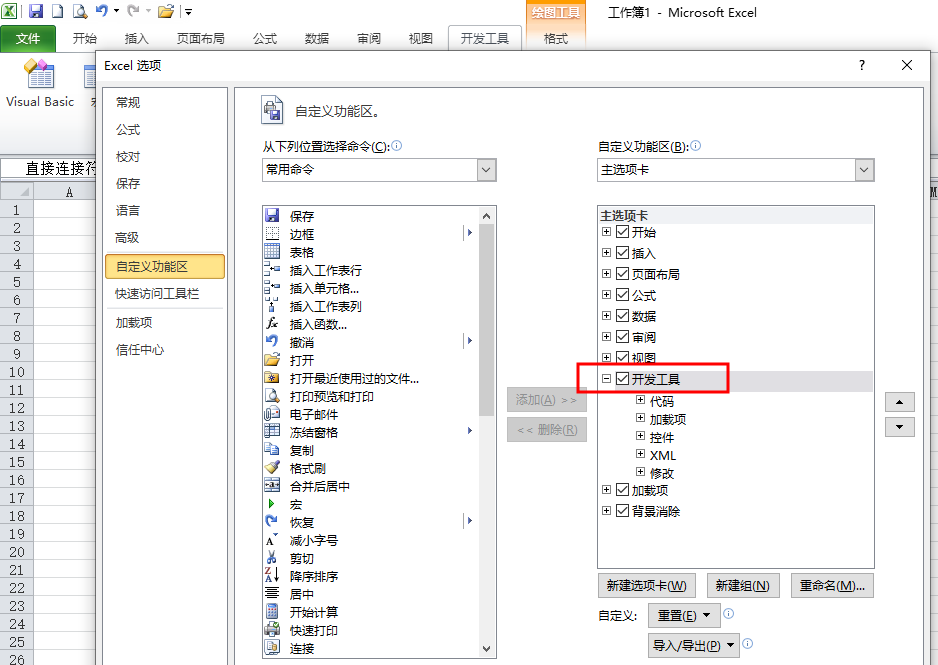Switch to the 公式 ribbon tab
938x665 pixels.
tap(265, 39)
